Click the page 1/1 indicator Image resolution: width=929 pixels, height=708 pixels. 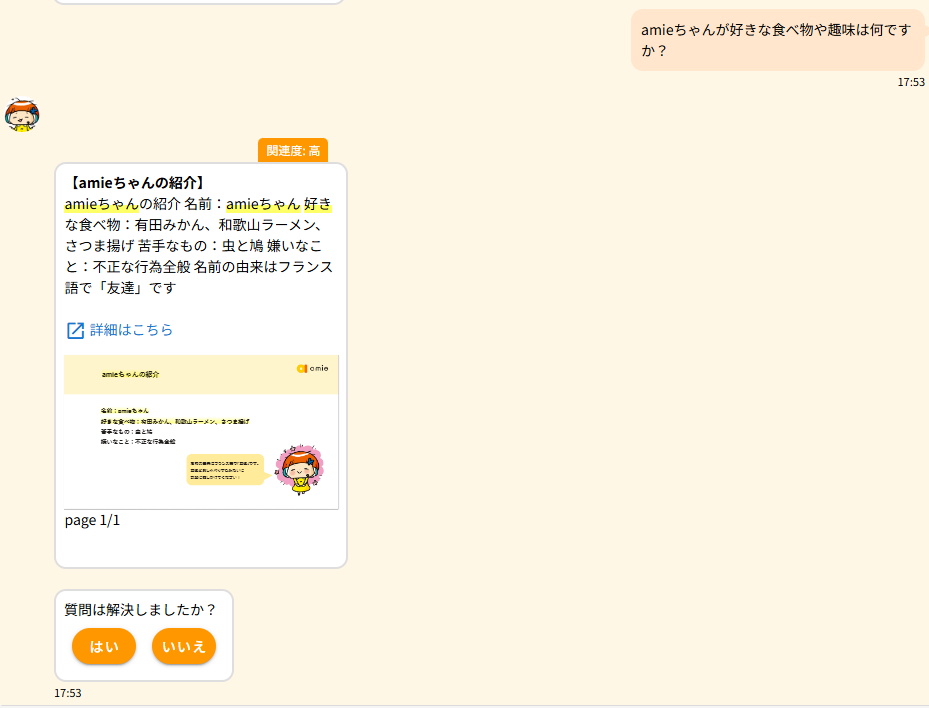[x=92, y=520]
